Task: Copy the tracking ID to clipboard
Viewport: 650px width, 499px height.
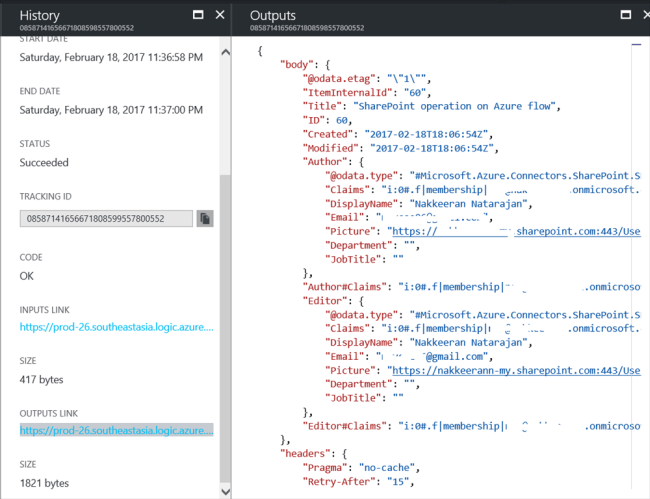Action: click(x=204, y=218)
